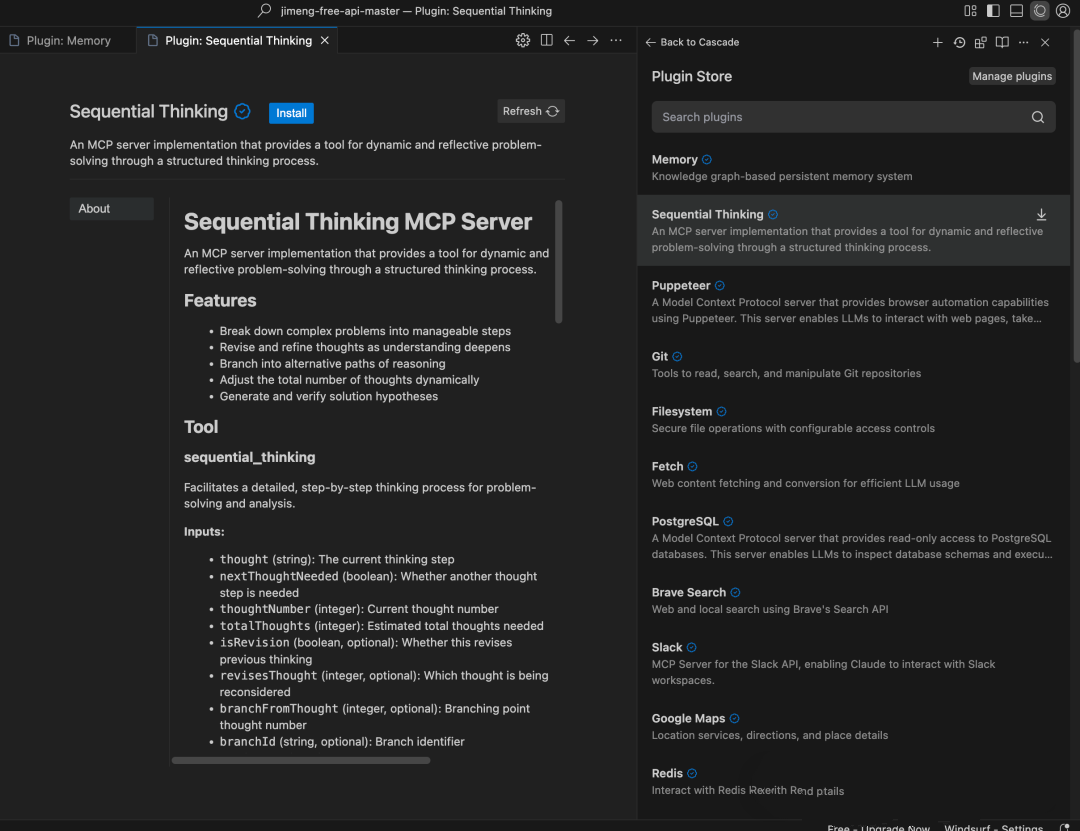Click the Manage plugins button
1080x831 pixels.
click(x=1012, y=76)
